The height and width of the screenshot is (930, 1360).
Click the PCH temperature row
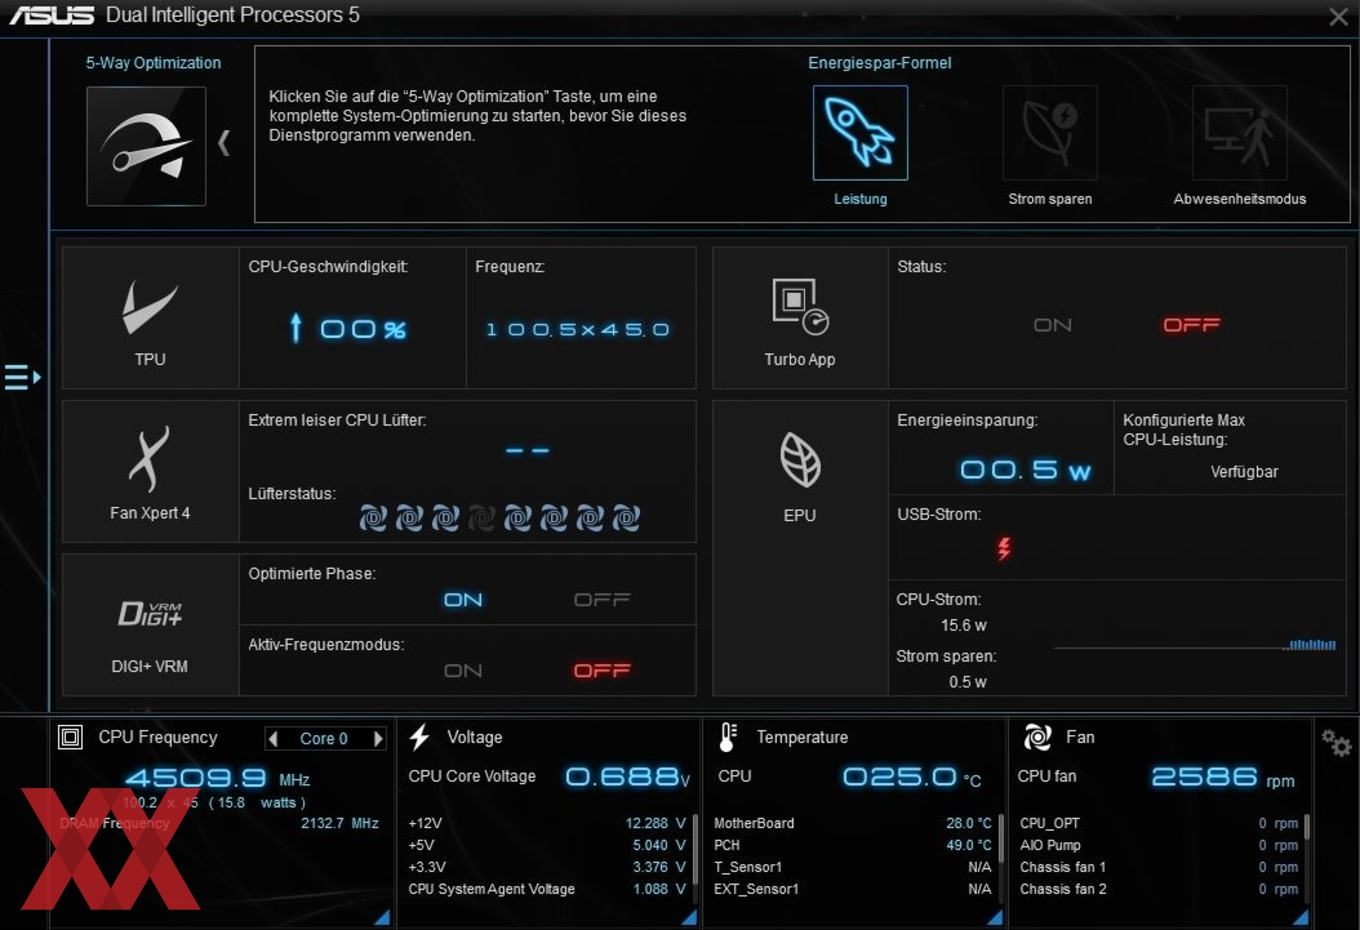pyautogui.click(x=853, y=845)
